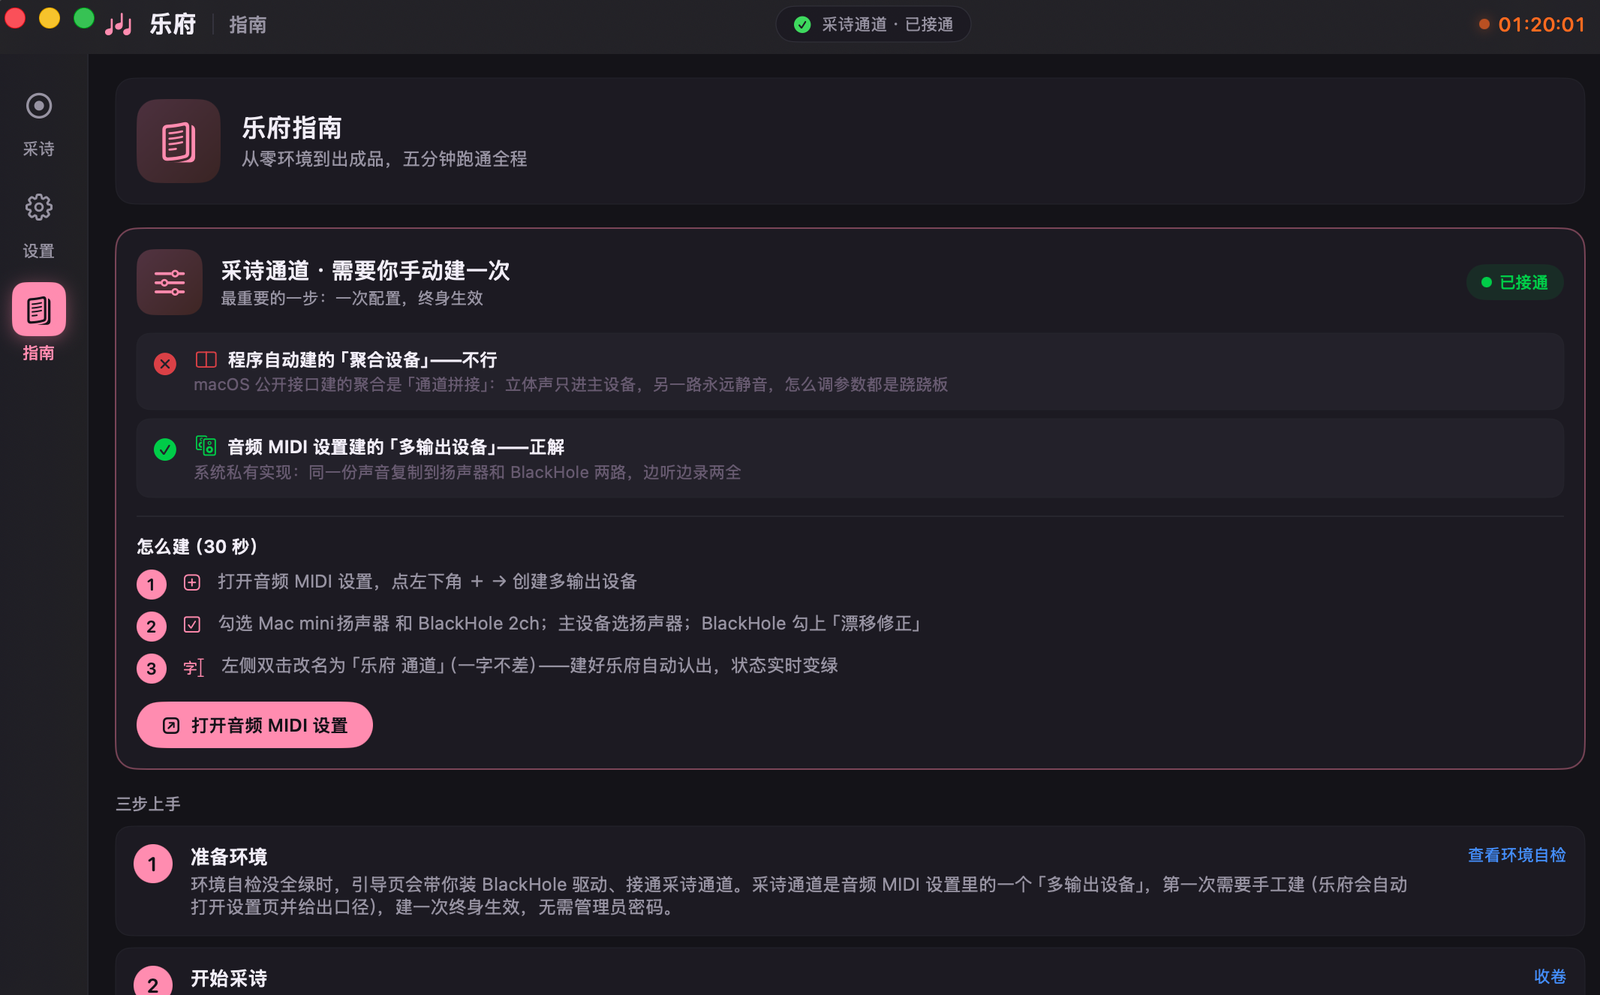Click the 三步上手 section label
Image resolution: width=1600 pixels, height=995 pixels.
[x=148, y=804]
